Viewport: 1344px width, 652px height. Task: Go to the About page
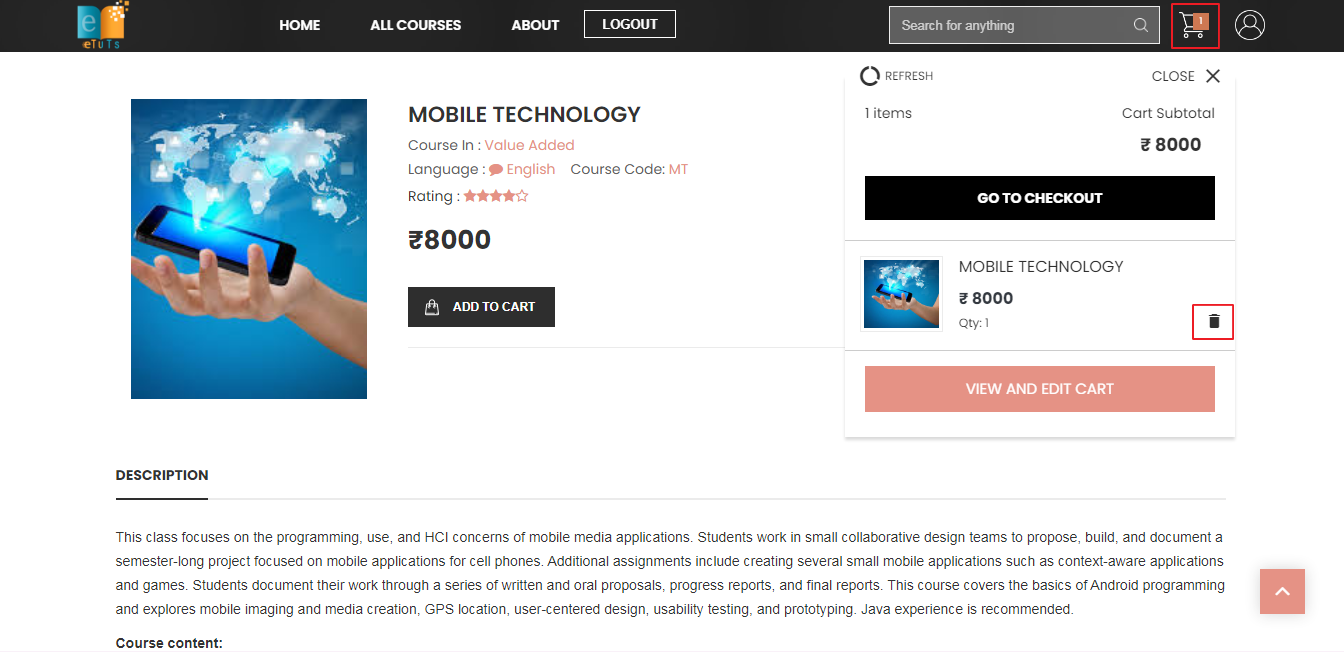tap(535, 25)
